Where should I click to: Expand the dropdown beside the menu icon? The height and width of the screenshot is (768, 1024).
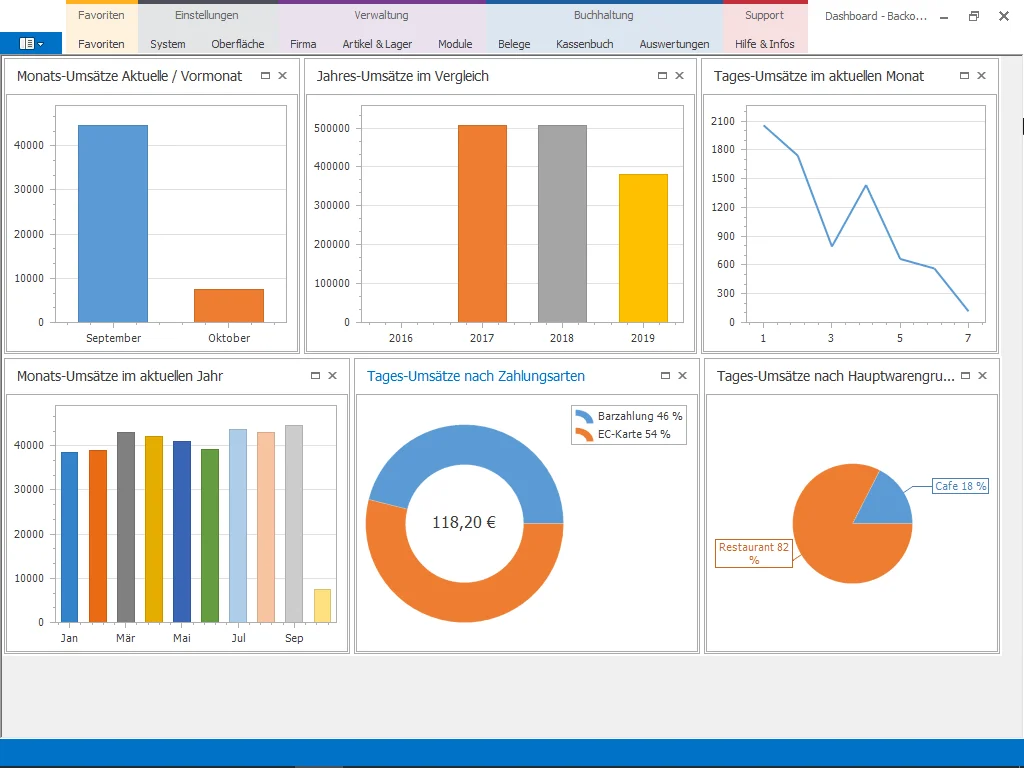[39, 44]
